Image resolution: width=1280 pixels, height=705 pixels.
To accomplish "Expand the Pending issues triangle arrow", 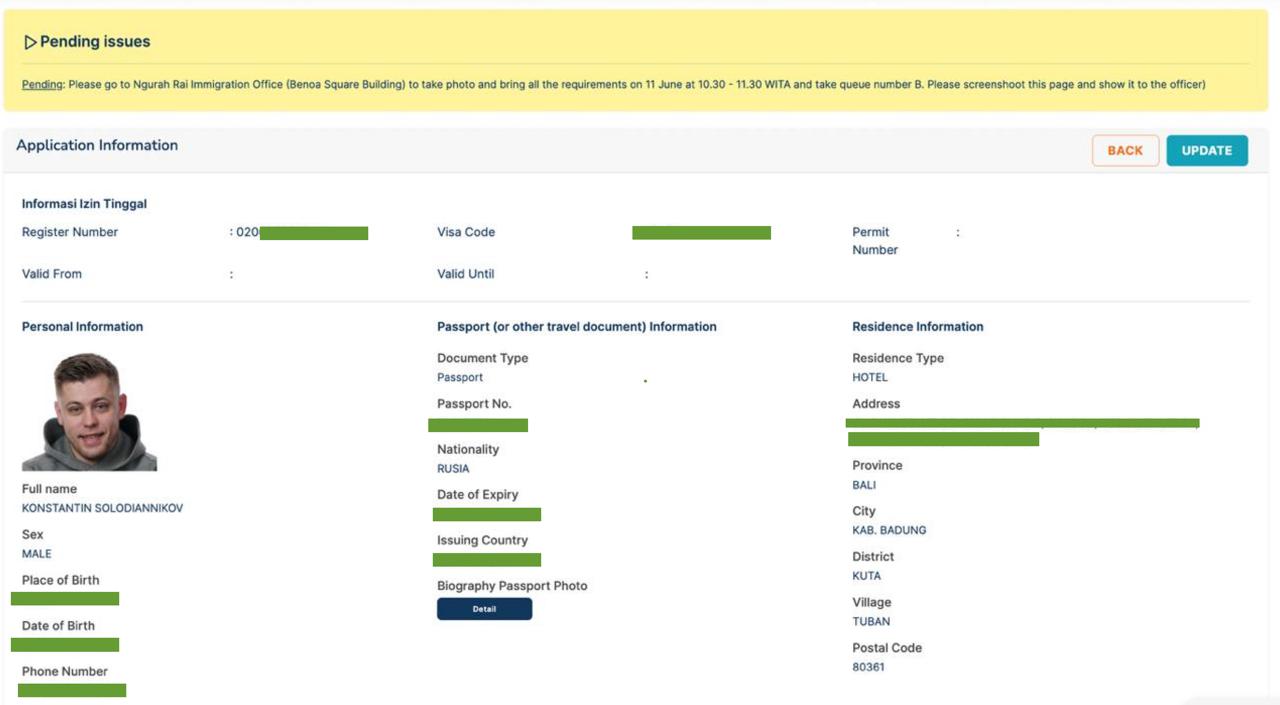I will pyautogui.click(x=30, y=42).
